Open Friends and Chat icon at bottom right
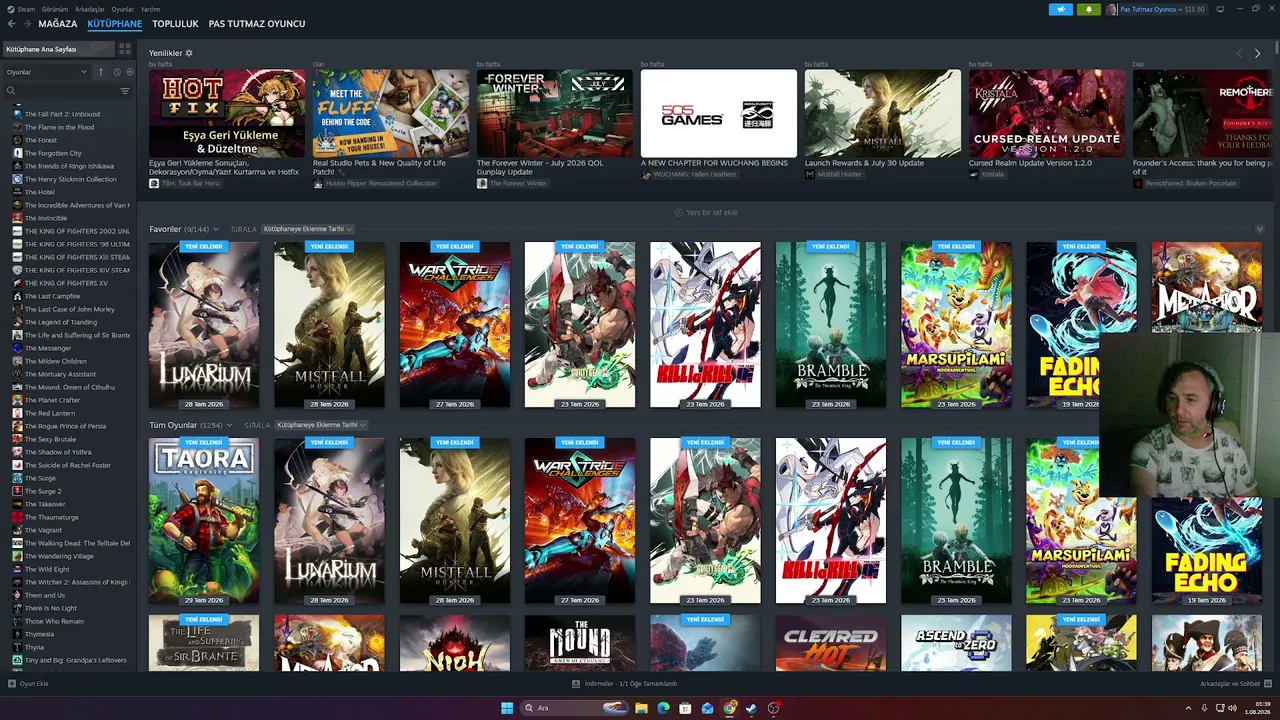The width and height of the screenshot is (1280, 720). (1267, 684)
